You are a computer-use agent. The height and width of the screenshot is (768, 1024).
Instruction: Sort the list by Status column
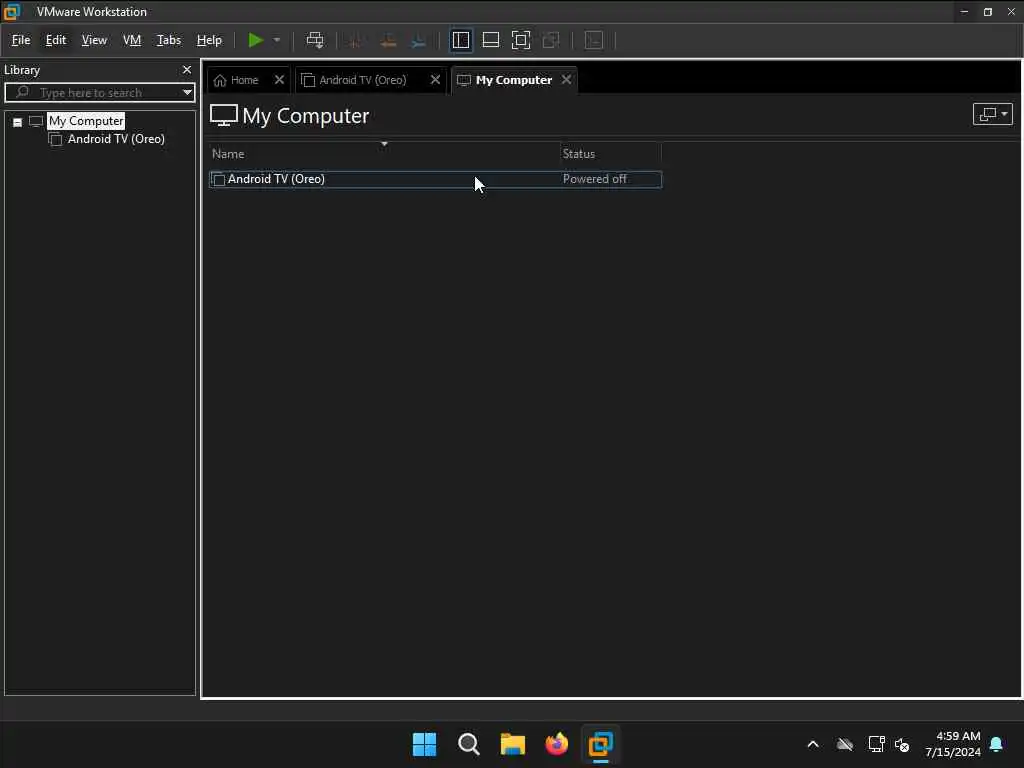[x=579, y=154]
